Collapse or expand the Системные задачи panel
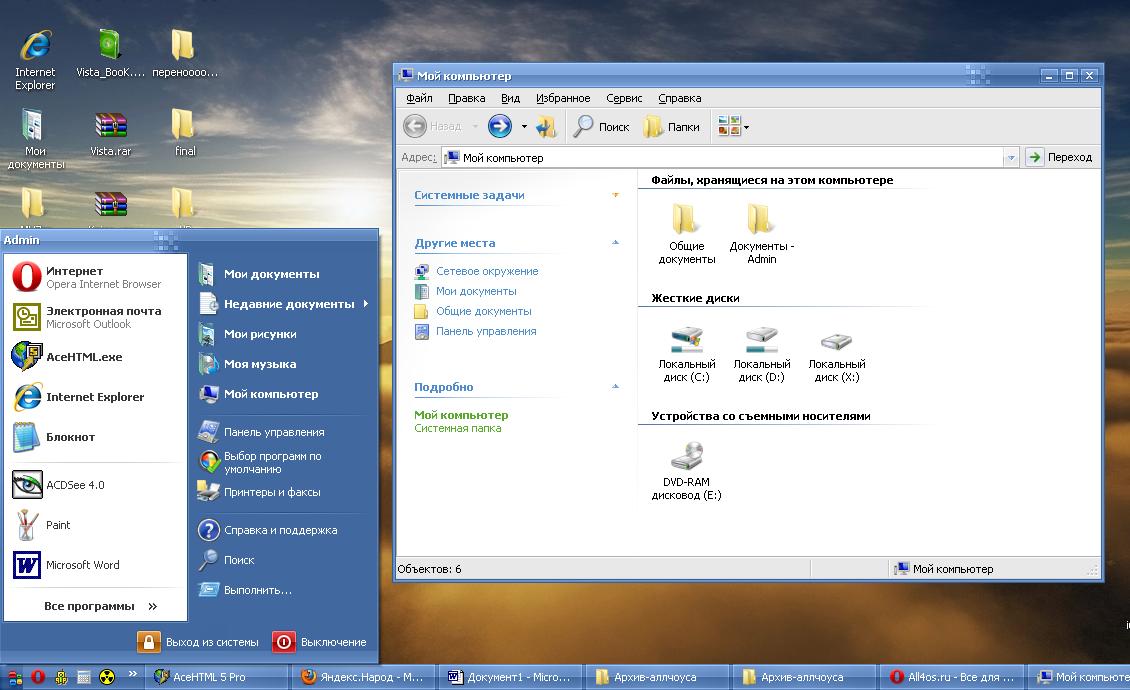This screenshot has height=690, width=1130. [615, 195]
